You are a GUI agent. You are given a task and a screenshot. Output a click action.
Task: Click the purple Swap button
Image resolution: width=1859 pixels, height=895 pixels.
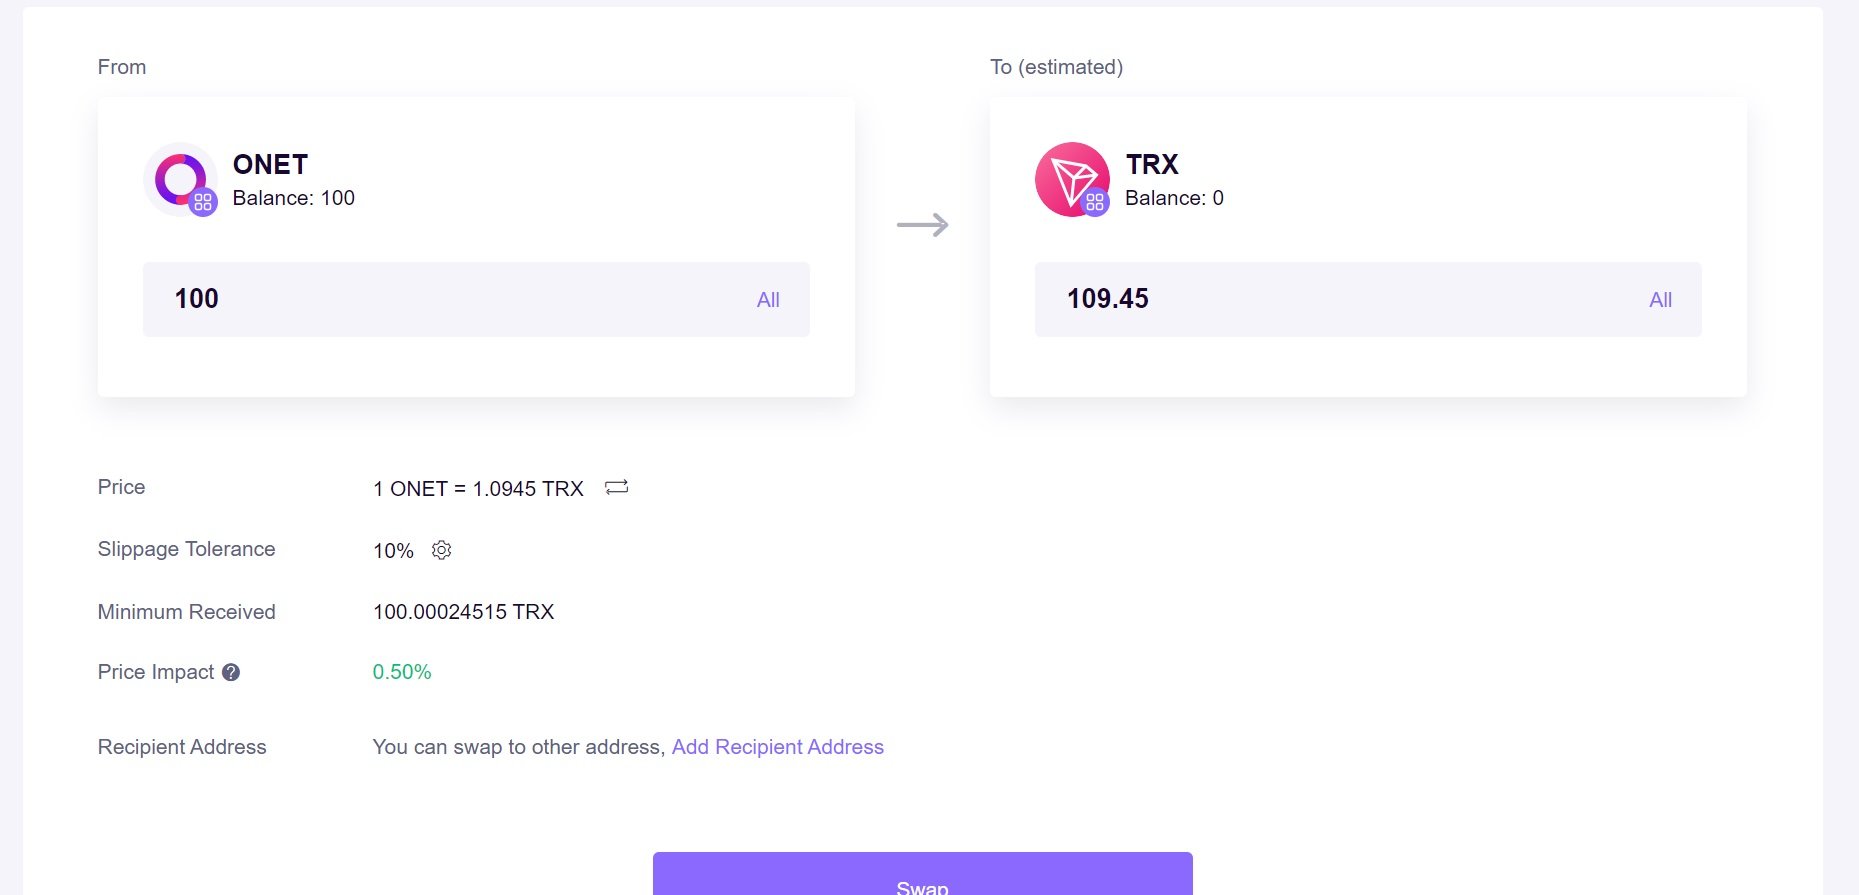(x=922, y=874)
